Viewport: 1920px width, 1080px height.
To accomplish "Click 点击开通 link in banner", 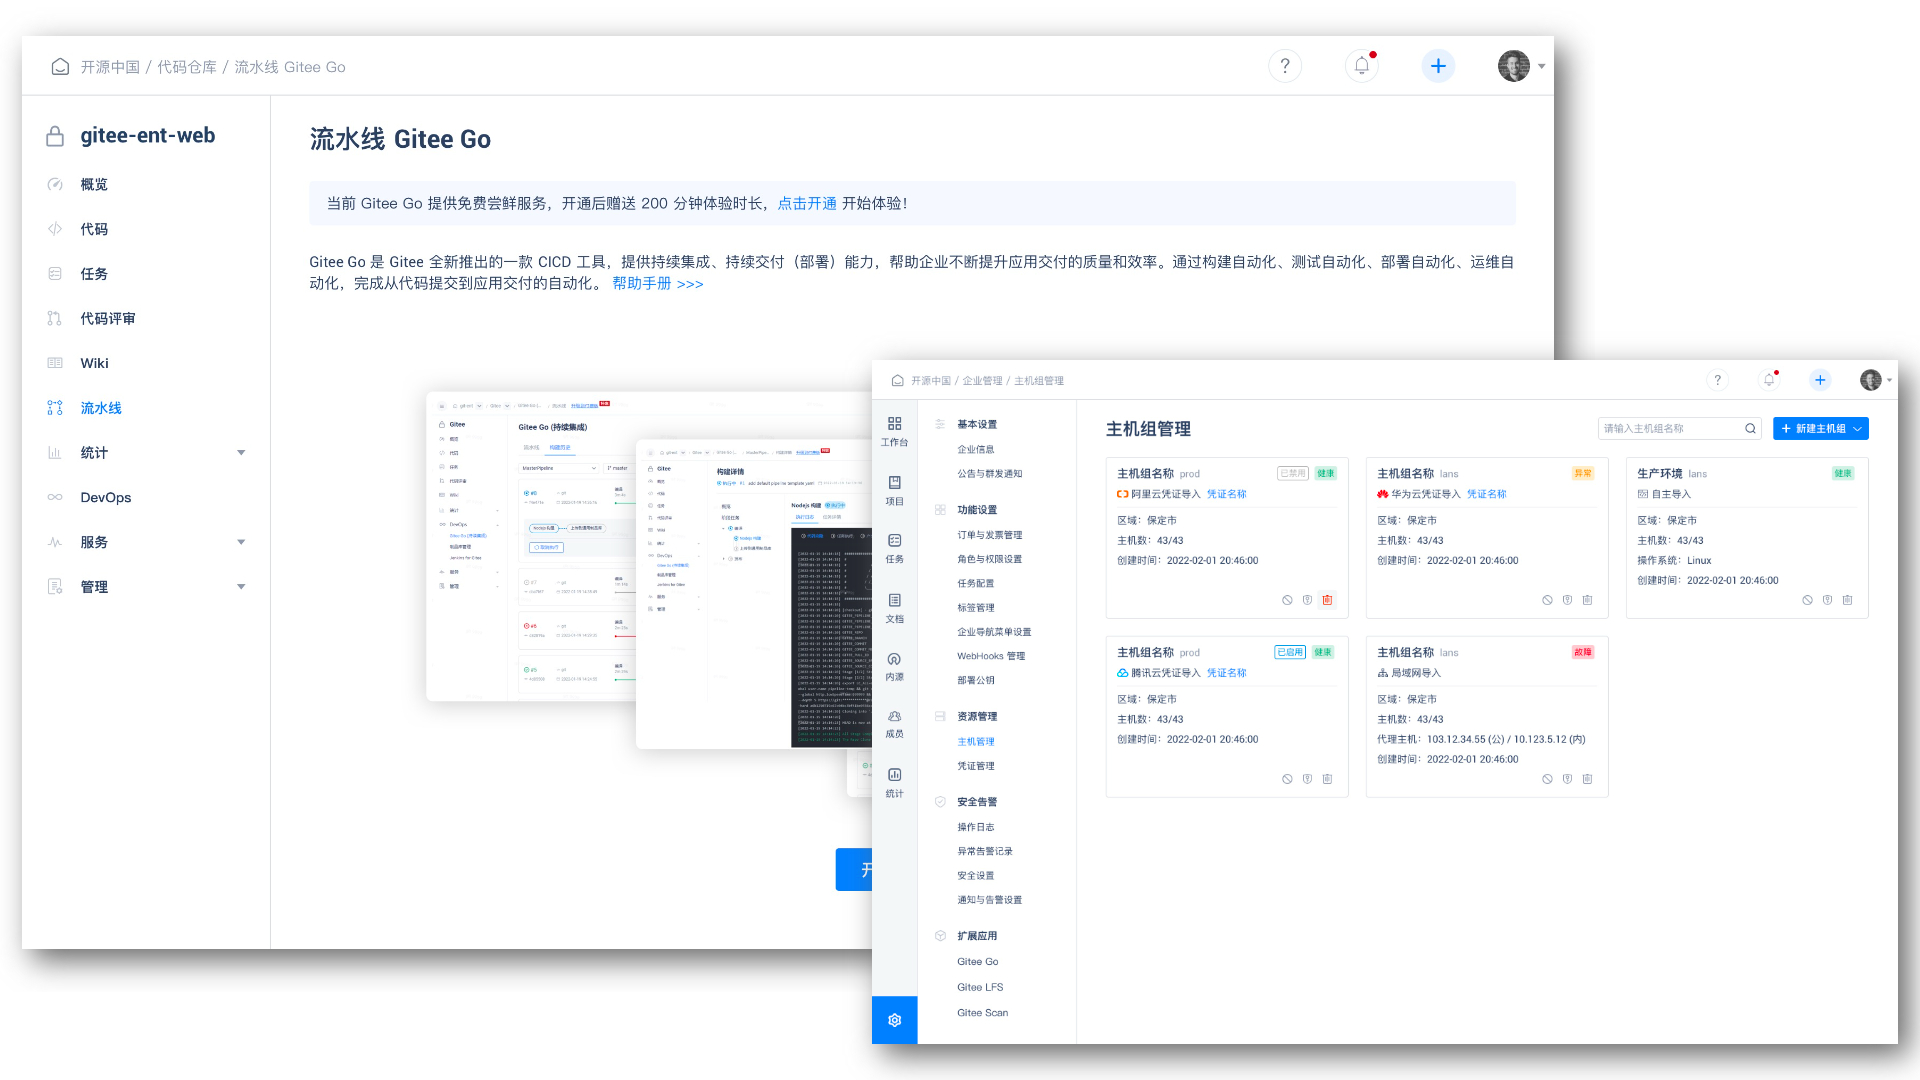I will coord(806,203).
